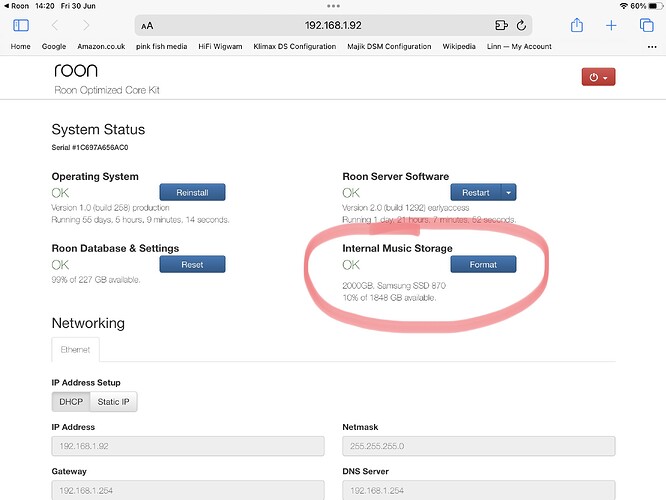Open the AA reader and text size menu
Image resolution: width=666 pixels, height=500 pixels.
(147, 26)
